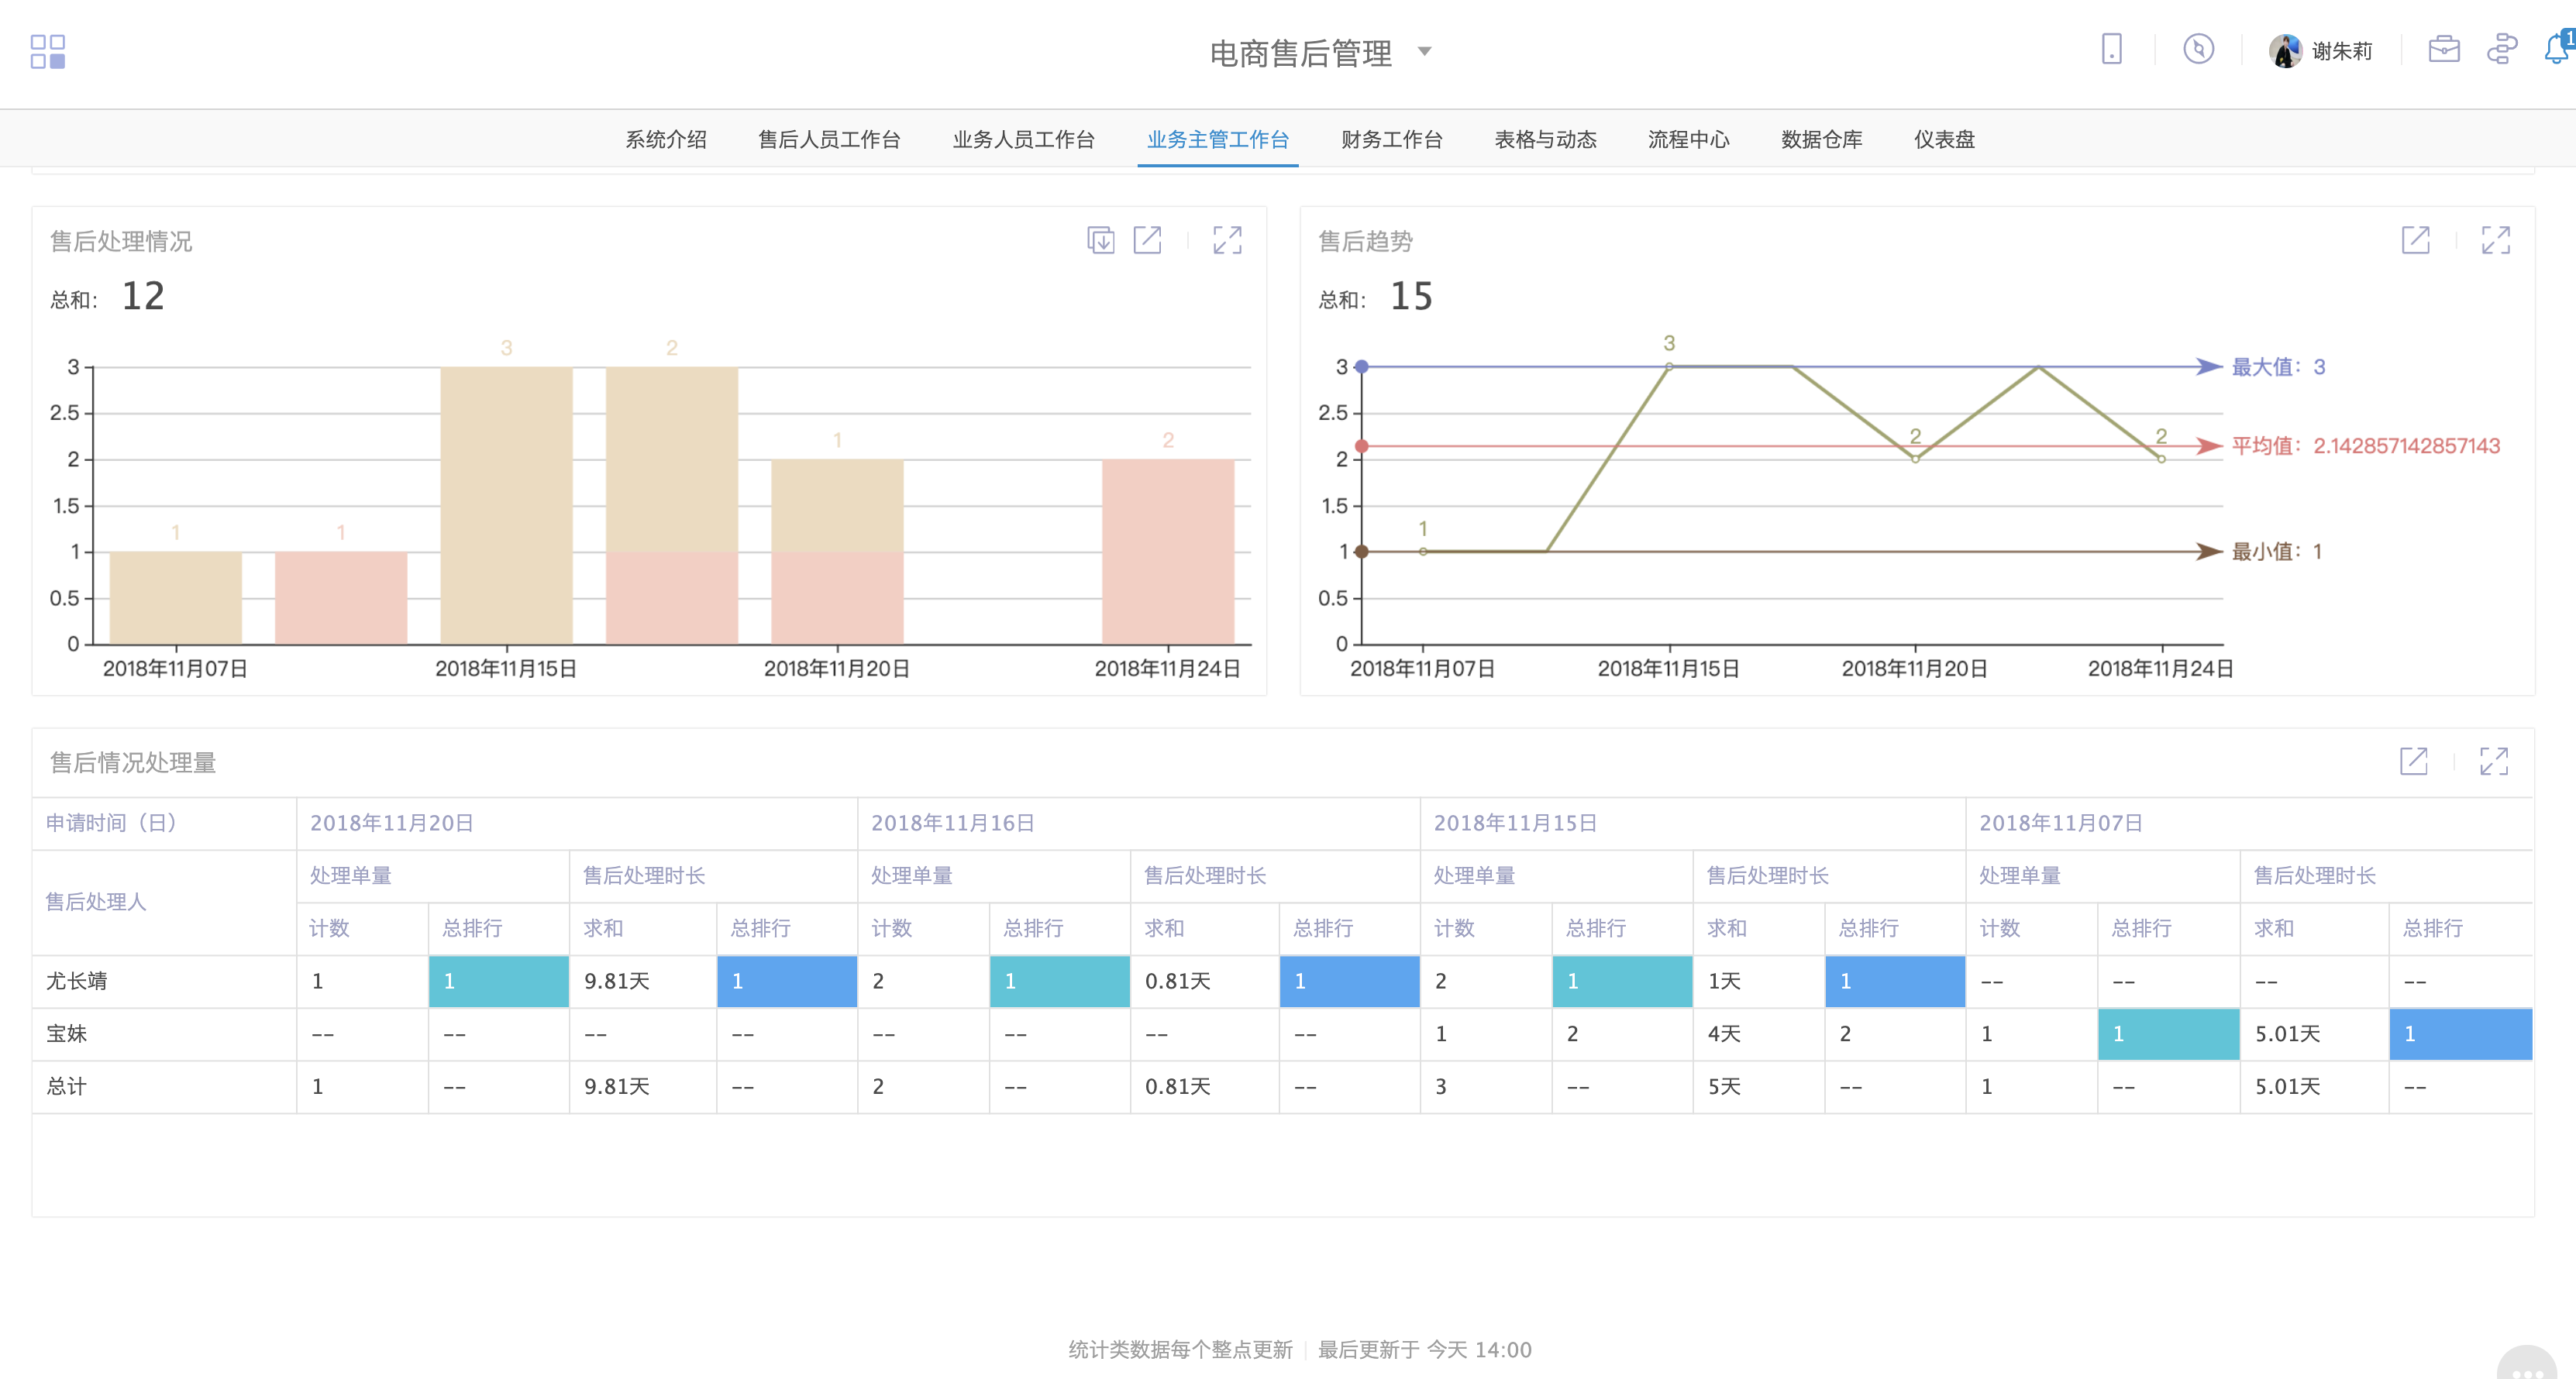
Task: Open 售后情况处理量 table in new window icon
Action: point(2413,761)
